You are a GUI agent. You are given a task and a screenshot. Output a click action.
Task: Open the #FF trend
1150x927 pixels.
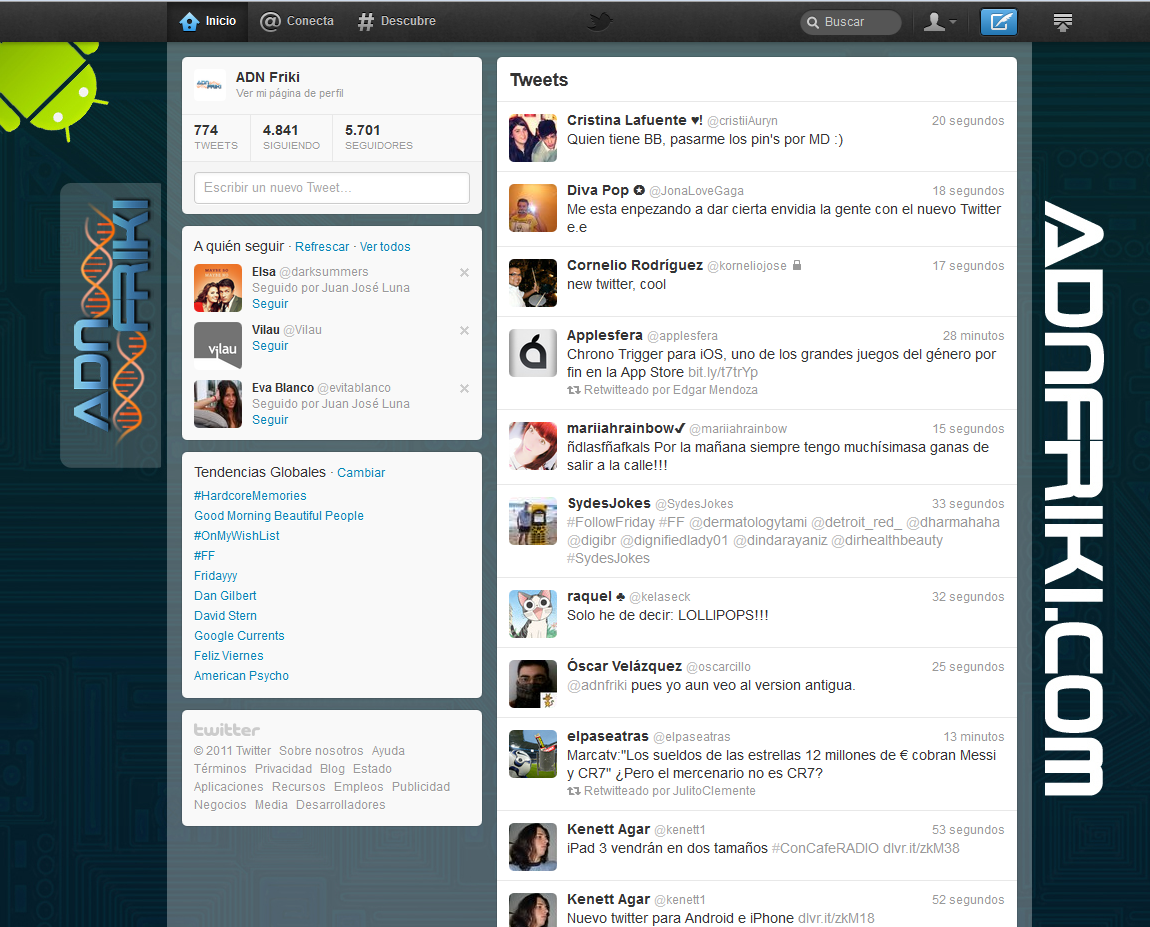(x=205, y=556)
